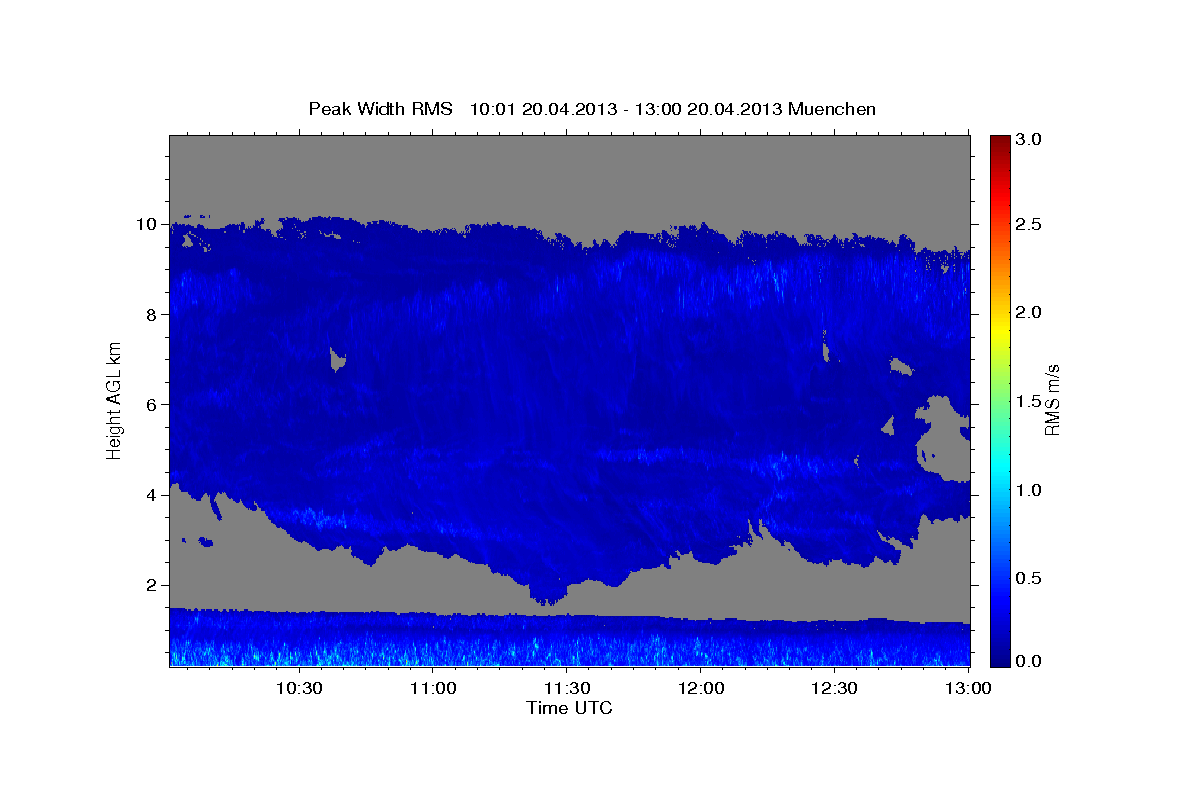Click the 12:00 time tick label

click(x=701, y=688)
